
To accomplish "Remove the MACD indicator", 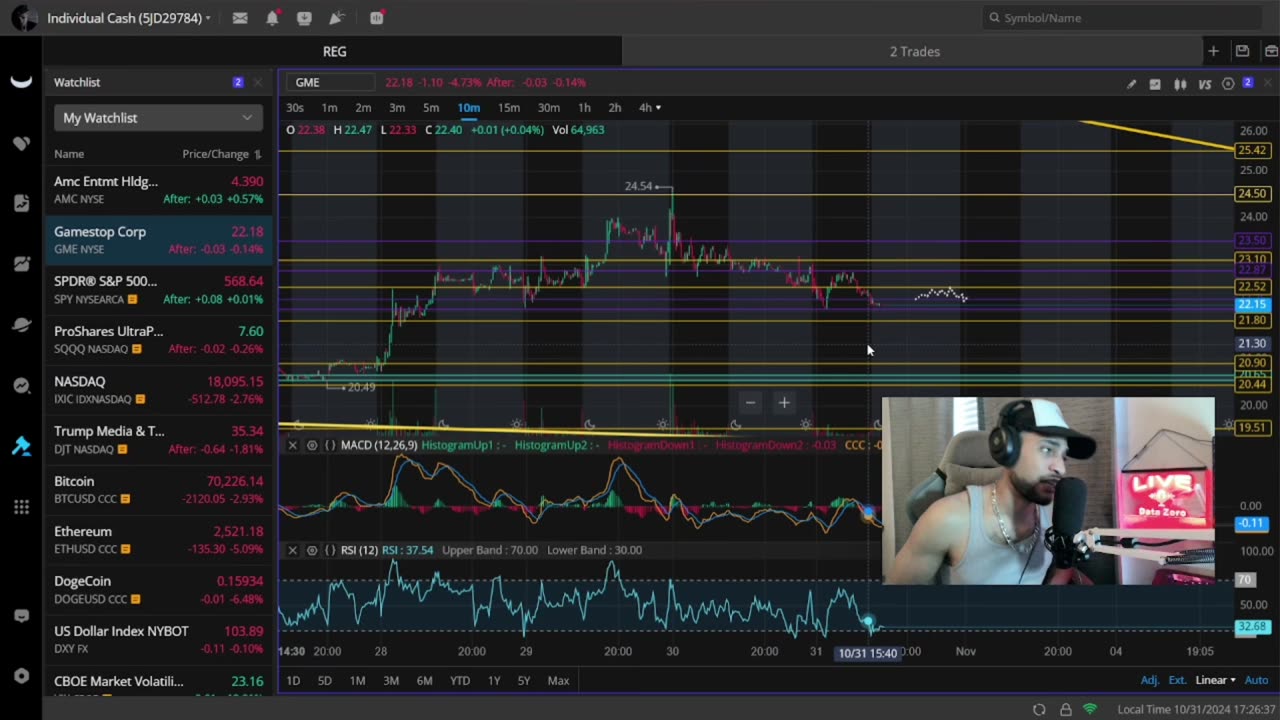I will pyautogui.click(x=293, y=445).
